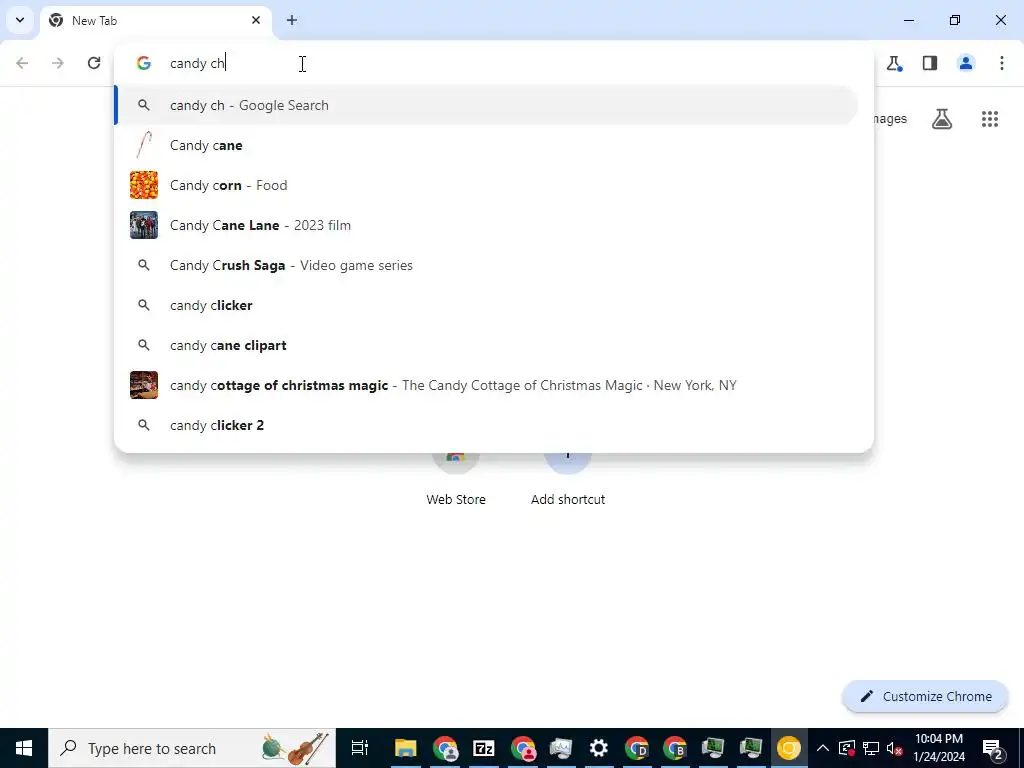This screenshot has height=768, width=1024.
Task: Choose the 'Candy cane' suggestion
Action: (486, 145)
